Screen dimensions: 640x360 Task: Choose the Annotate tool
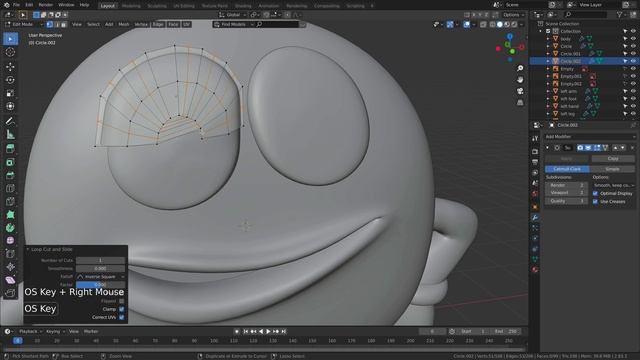pyautogui.click(x=10, y=121)
